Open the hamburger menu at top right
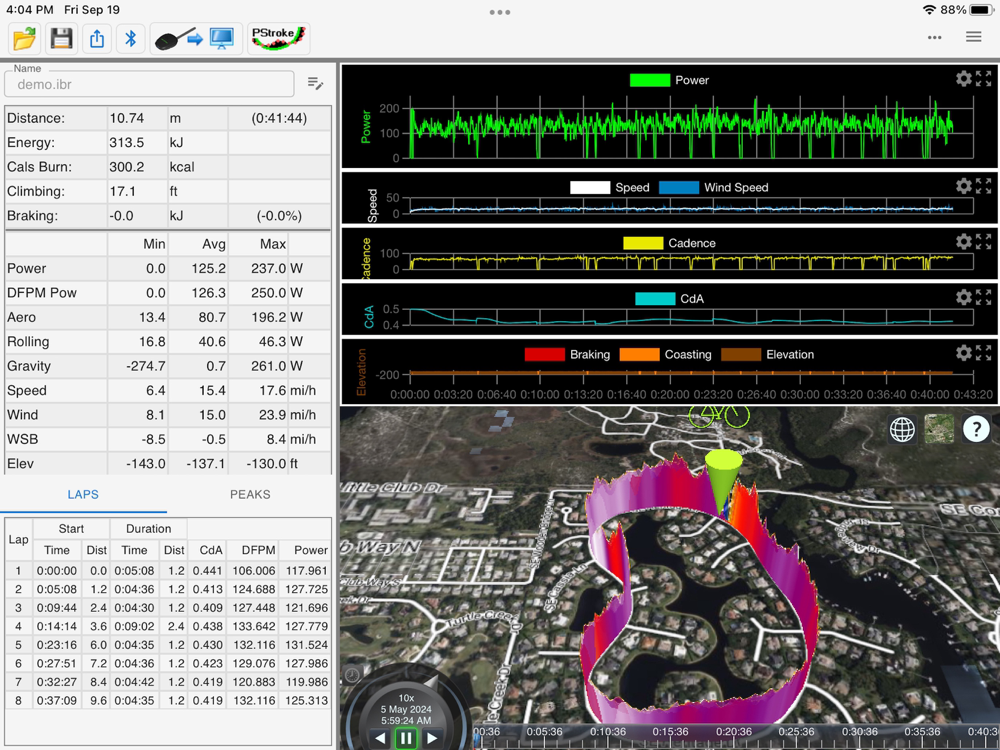 click(973, 37)
